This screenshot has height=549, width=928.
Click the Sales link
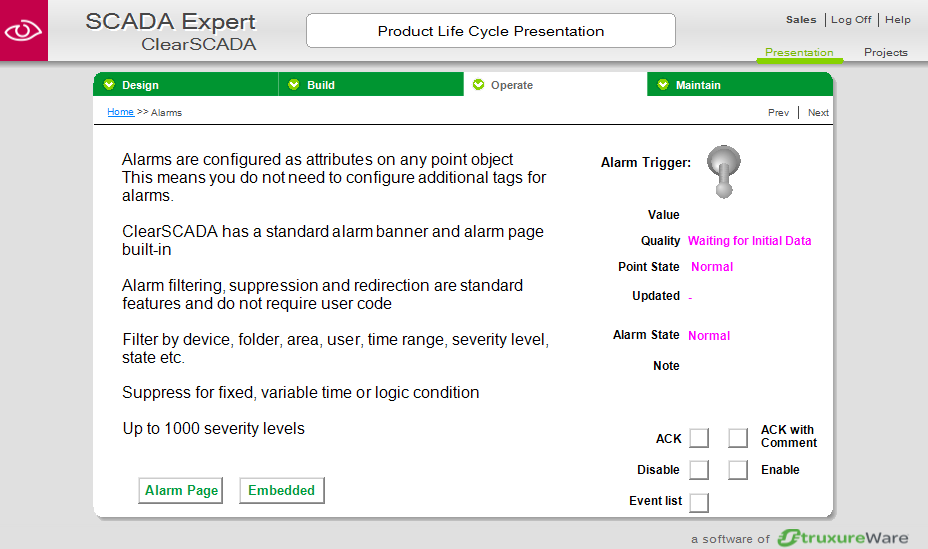pos(801,20)
